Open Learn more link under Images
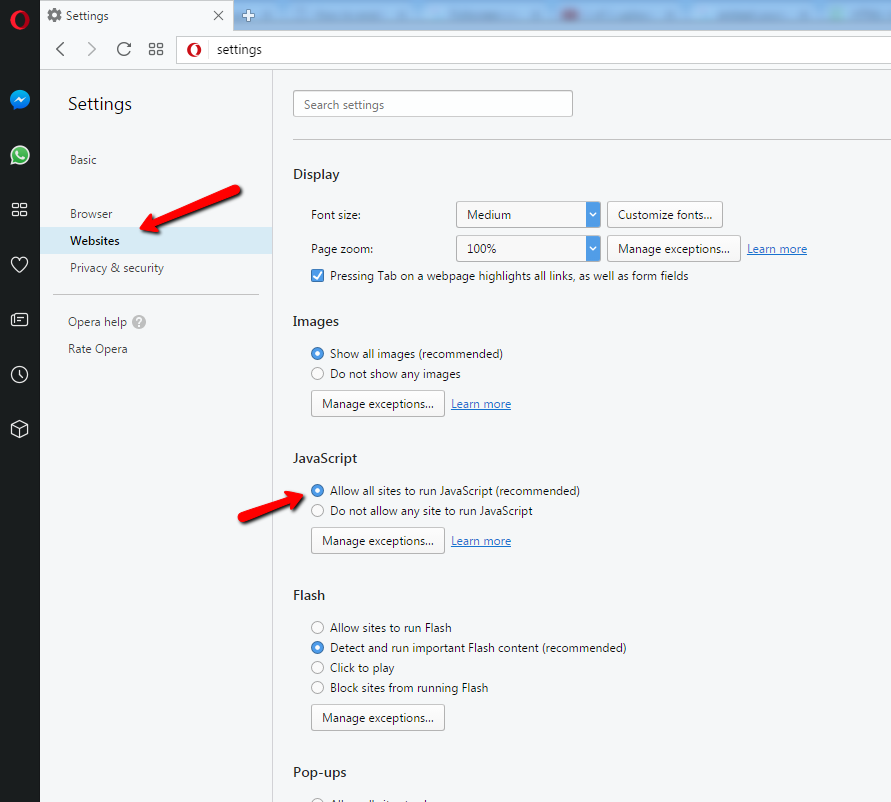This screenshot has height=802, width=891. click(x=481, y=404)
